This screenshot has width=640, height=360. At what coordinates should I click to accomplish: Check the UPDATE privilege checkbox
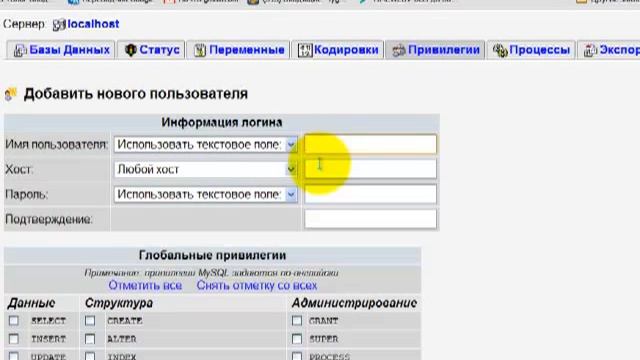pyautogui.click(x=14, y=356)
